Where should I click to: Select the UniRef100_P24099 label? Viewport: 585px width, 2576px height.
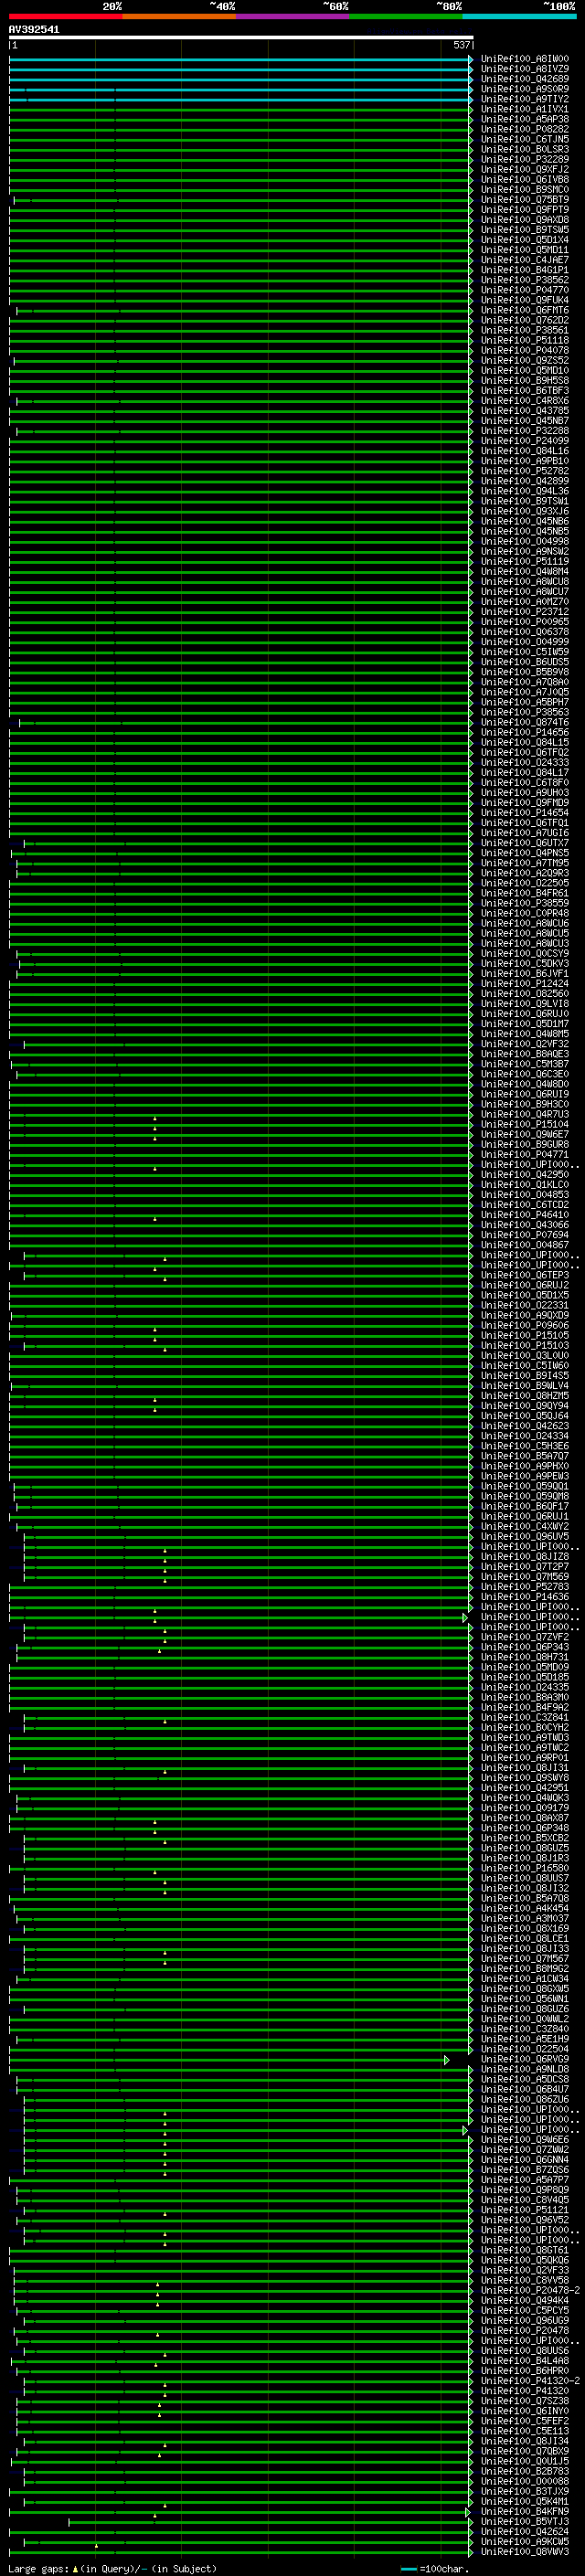[525, 441]
